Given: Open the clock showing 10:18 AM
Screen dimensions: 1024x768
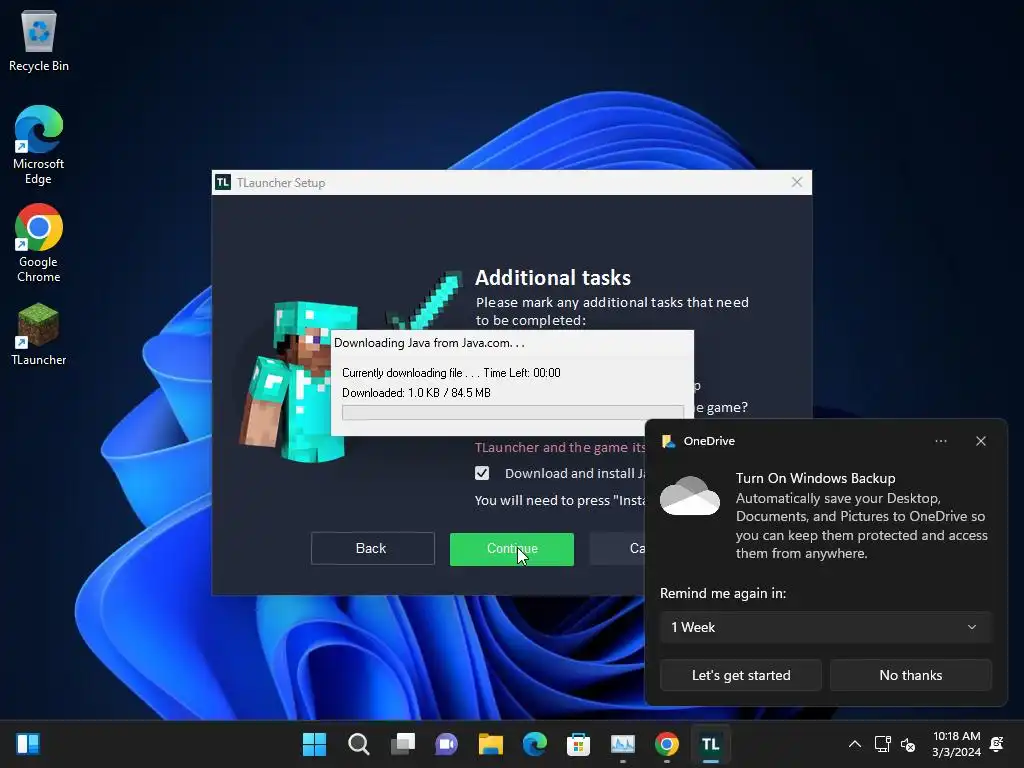Looking at the screenshot, I should pos(956,744).
